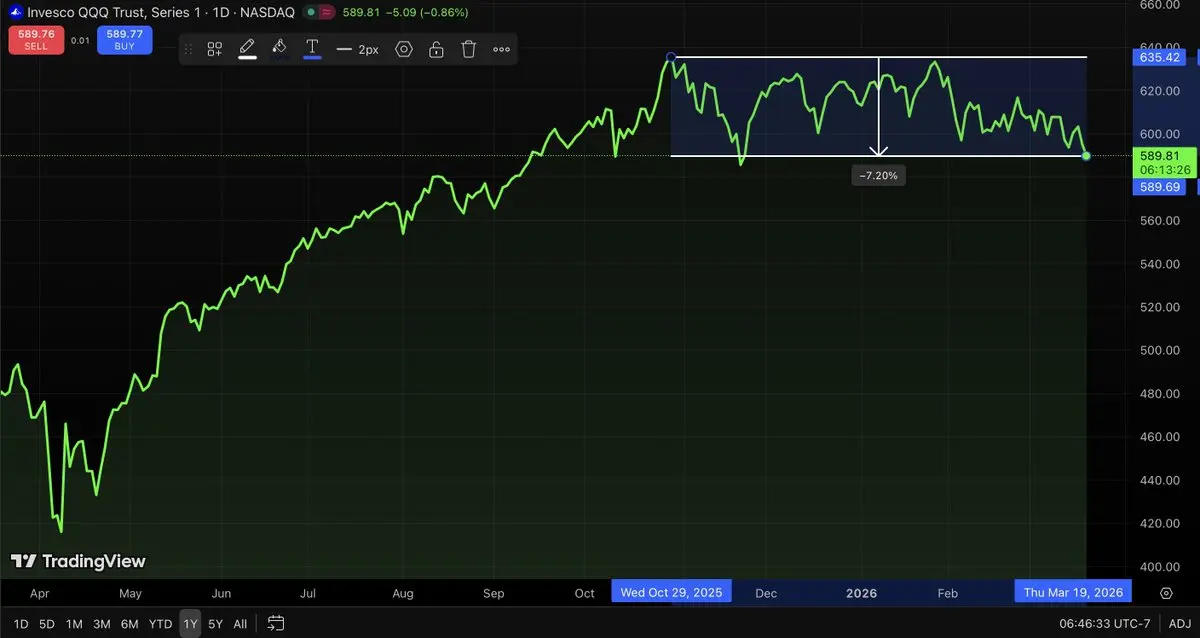Open the drawing settings hexagon icon
Image resolution: width=1200 pixels, height=638 pixels.
click(404, 49)
